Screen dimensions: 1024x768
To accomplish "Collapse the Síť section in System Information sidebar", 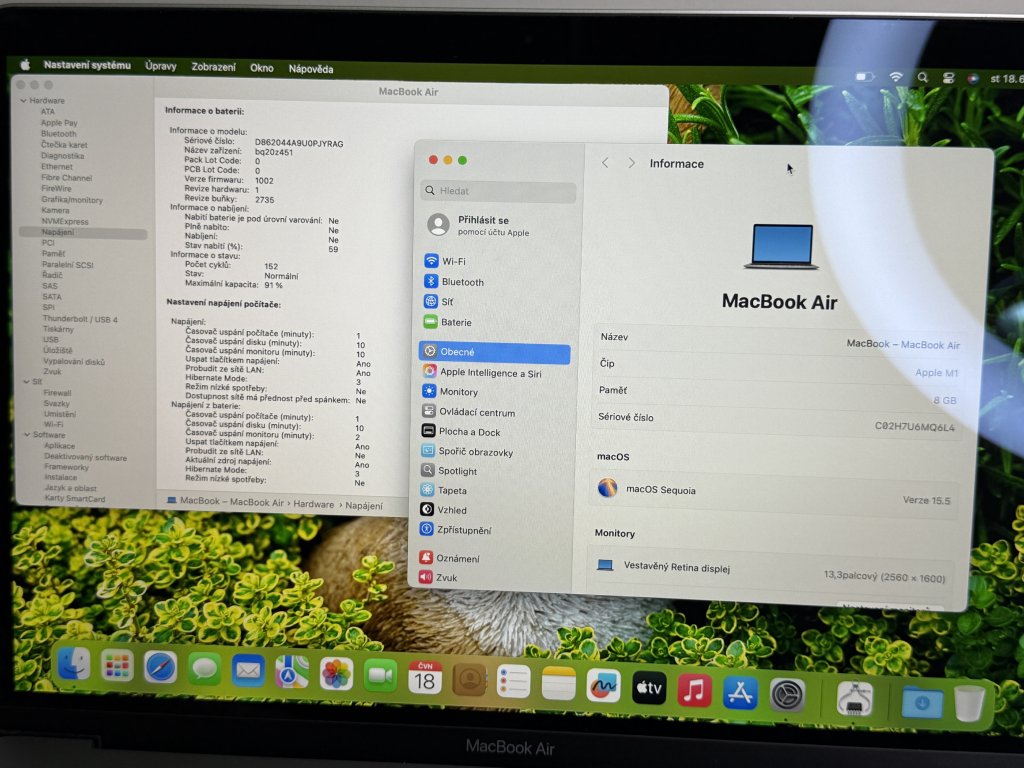I will click(26, 381).
